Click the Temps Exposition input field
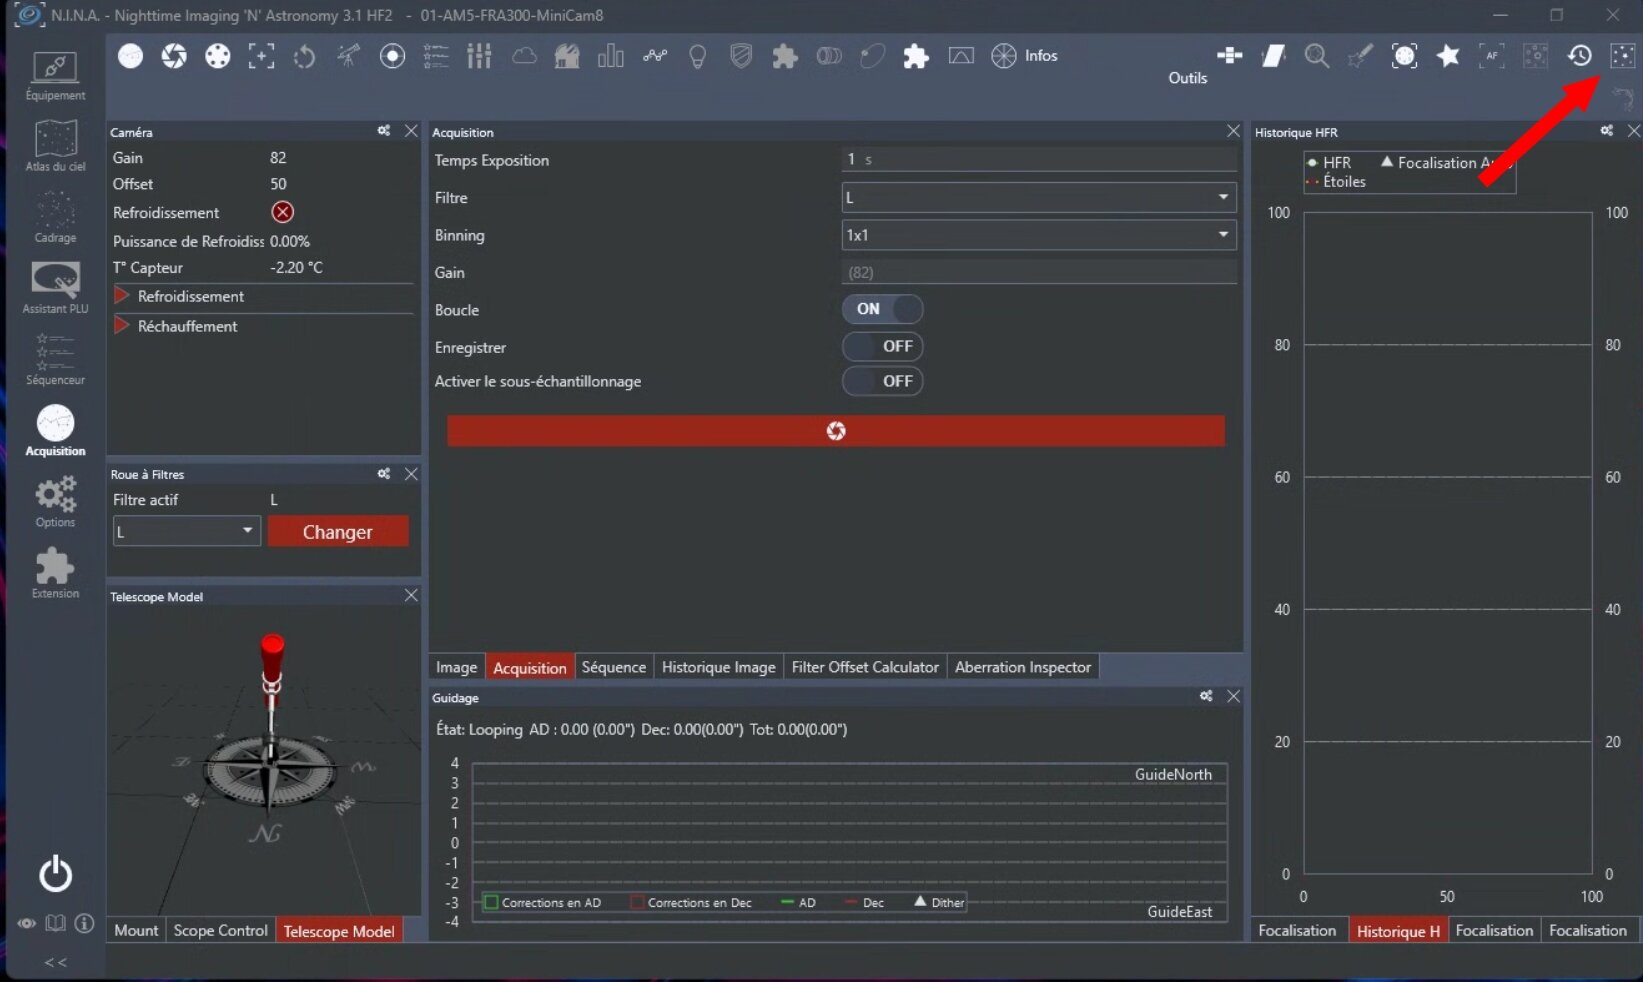This screenshot has width=1643, height=982. [1038, 160]
